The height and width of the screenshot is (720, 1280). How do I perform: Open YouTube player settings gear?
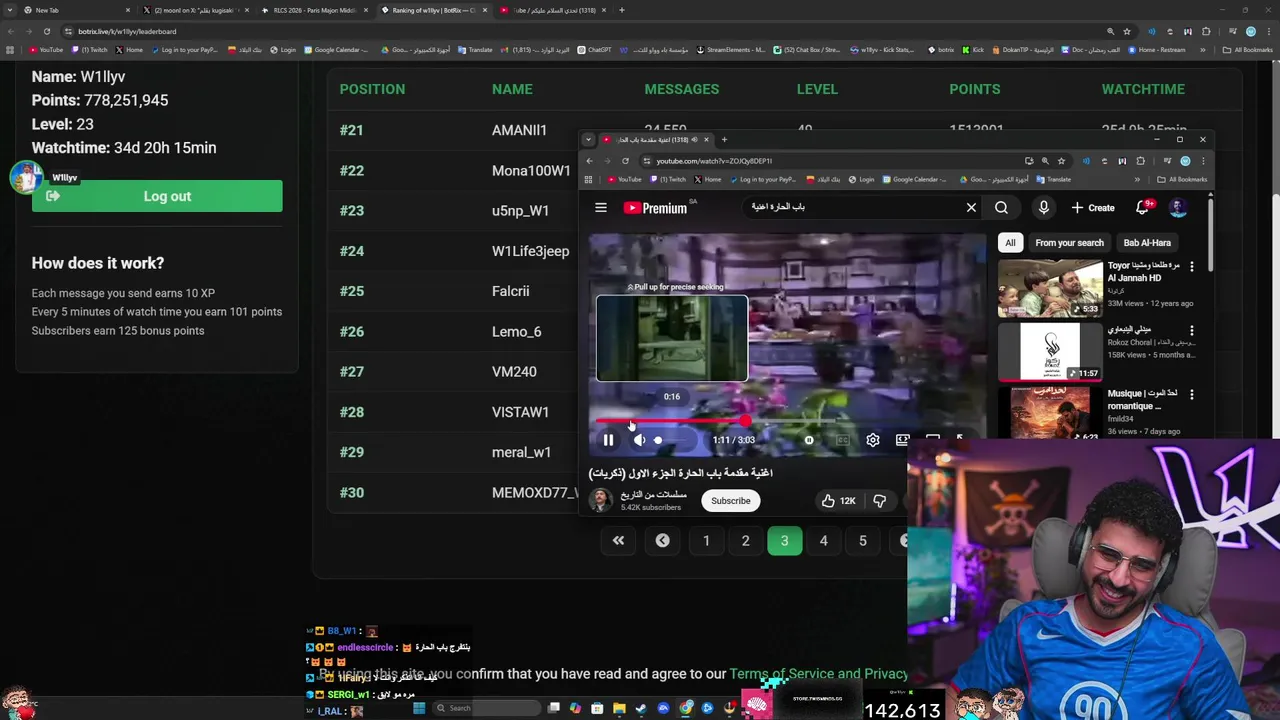873,440
